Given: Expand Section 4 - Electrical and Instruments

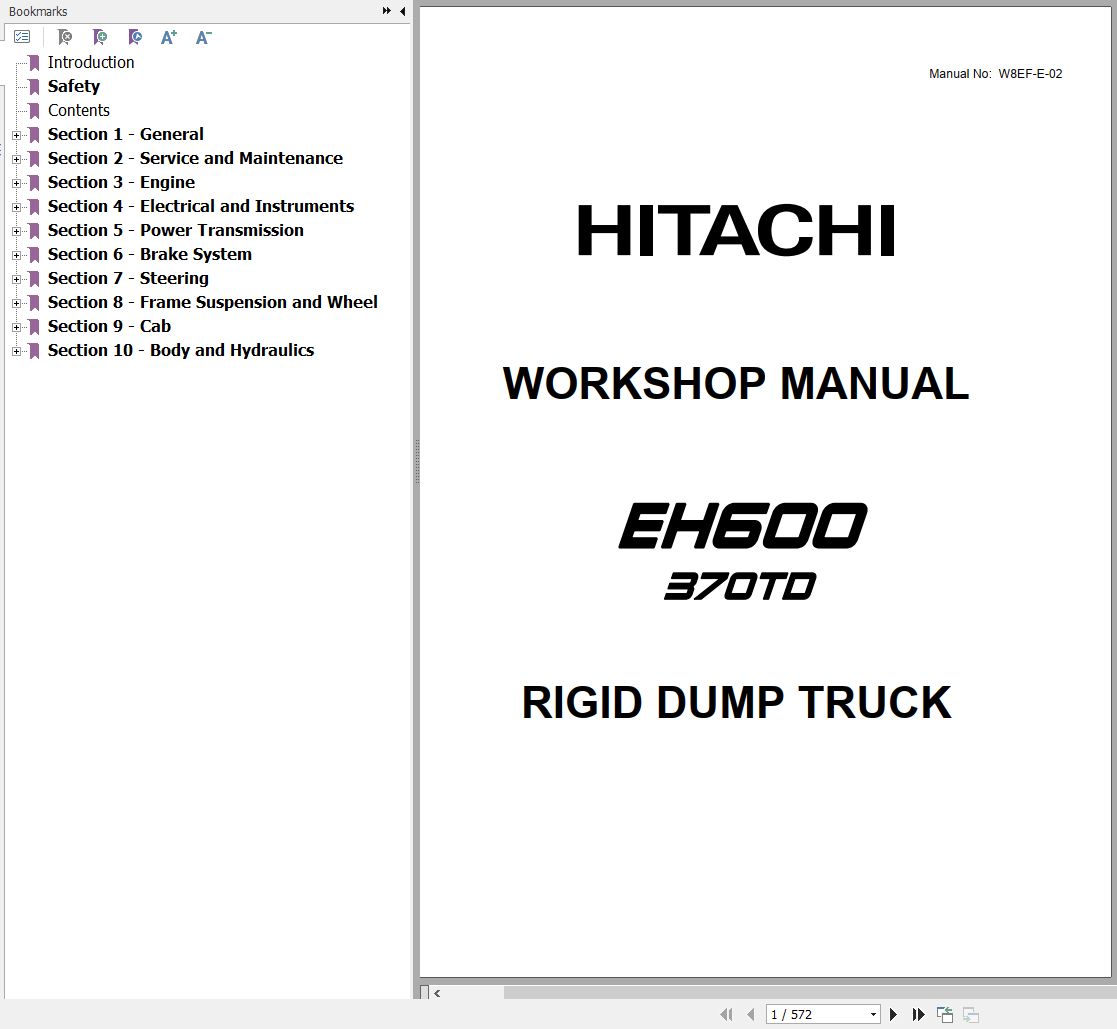Looking at the screenshot, I should click(16, 207).
